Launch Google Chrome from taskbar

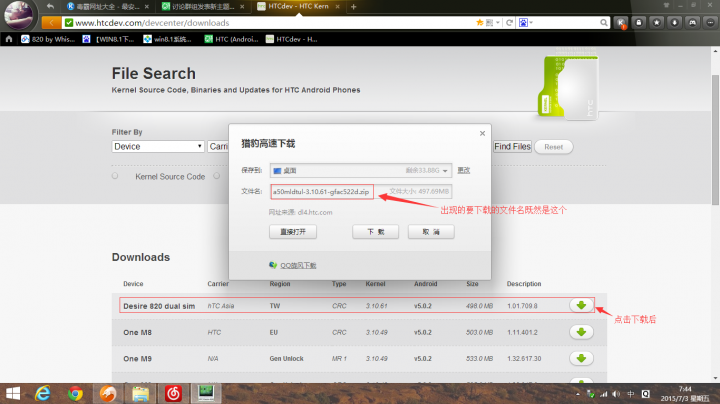75,393
